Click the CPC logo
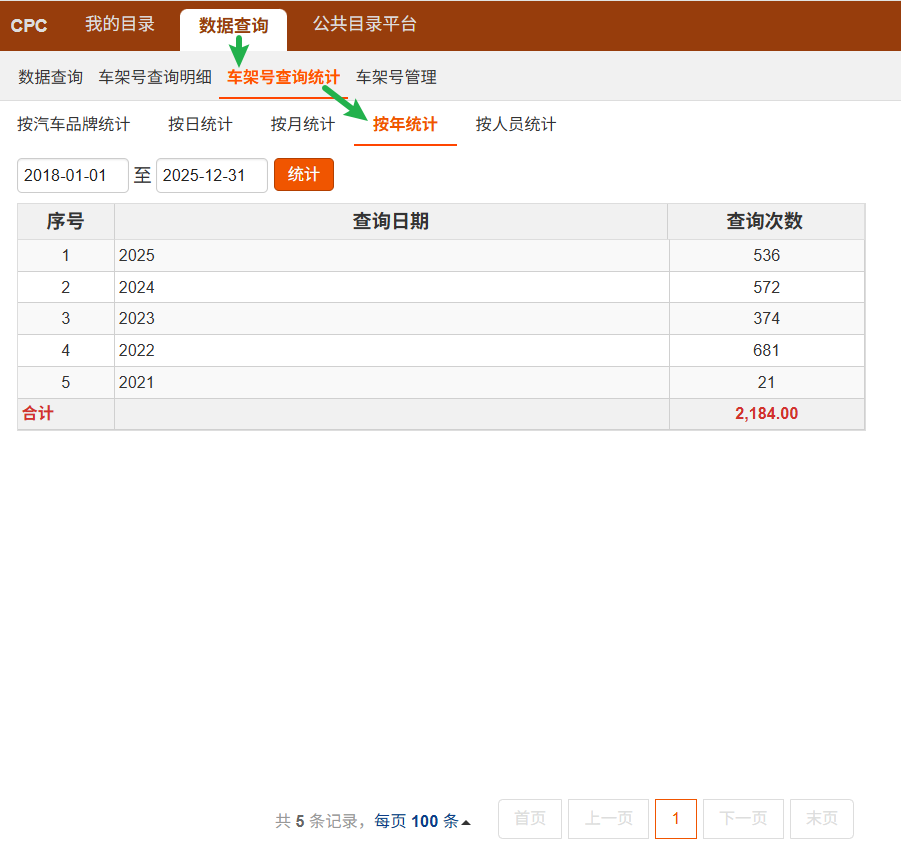The height and width of the screenshot is (853, 901). [x=29, y=26]
